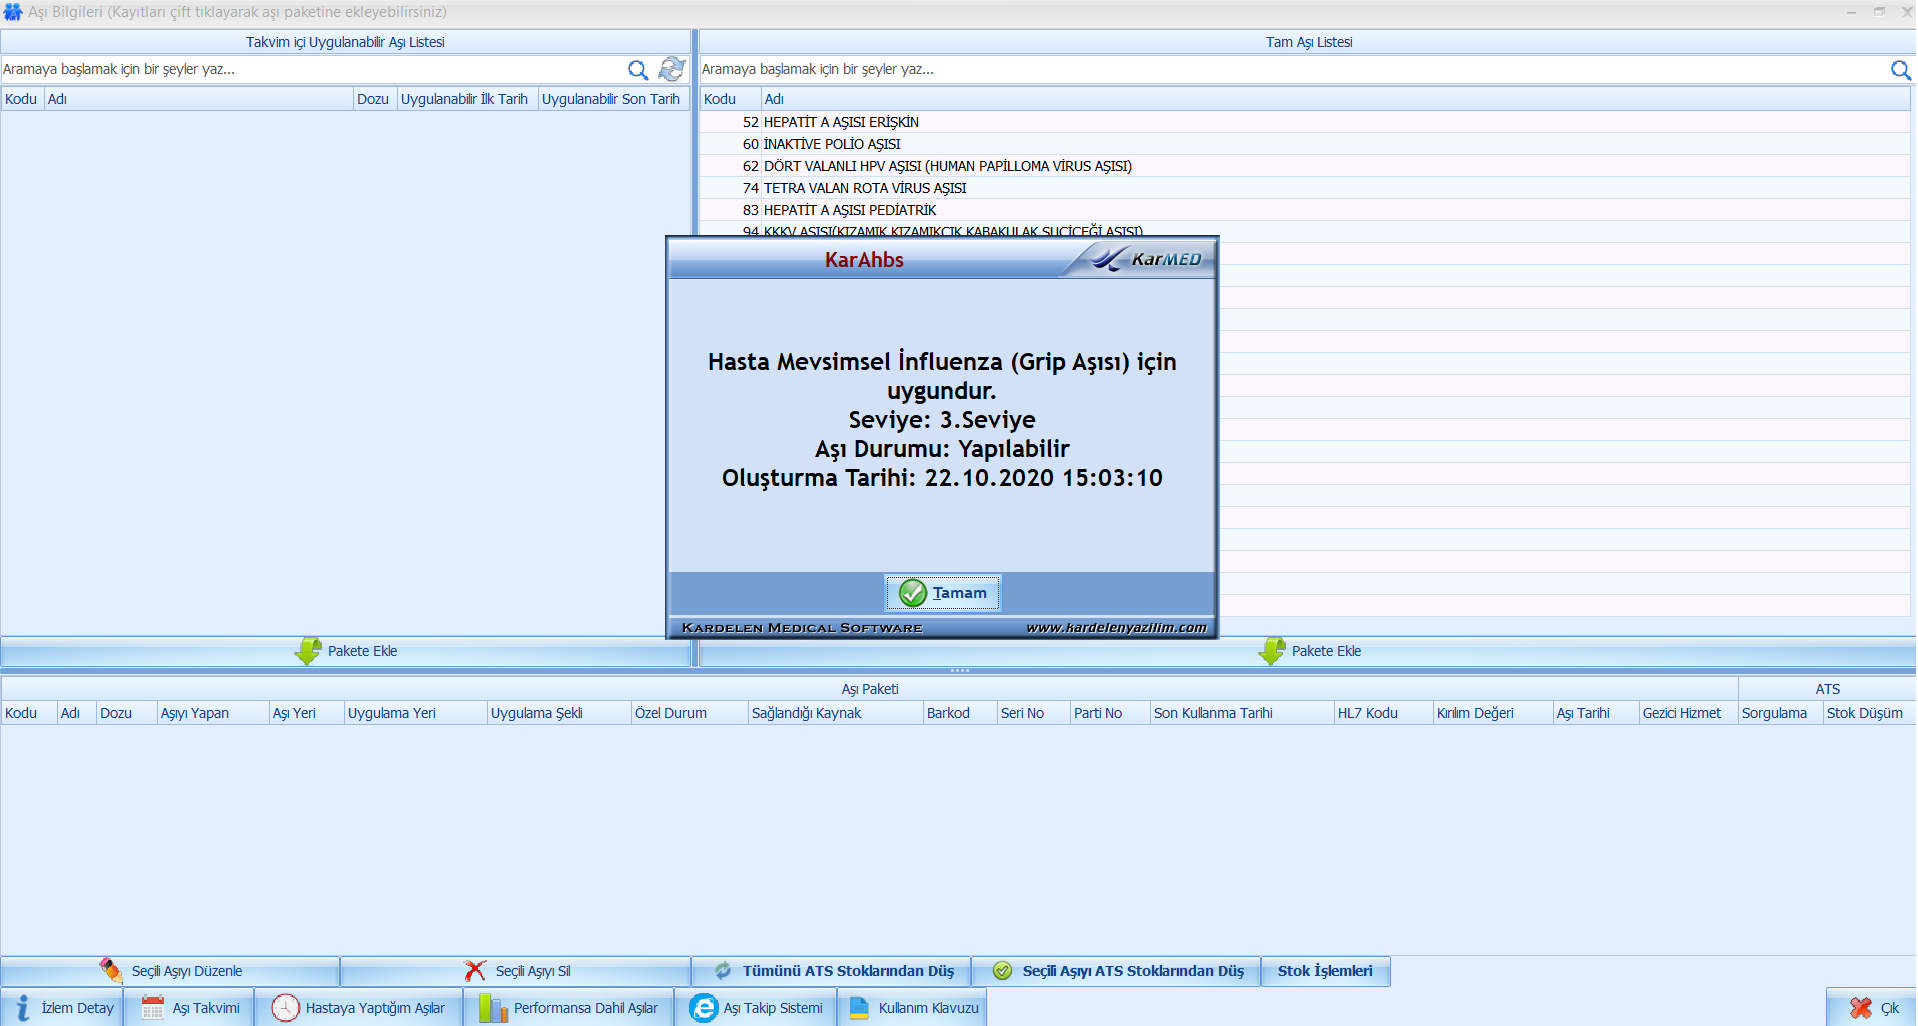1918x1026 pixels.
Task: Launch Aşı Takip Sistemi
Action: click(x=757, y=1008)
